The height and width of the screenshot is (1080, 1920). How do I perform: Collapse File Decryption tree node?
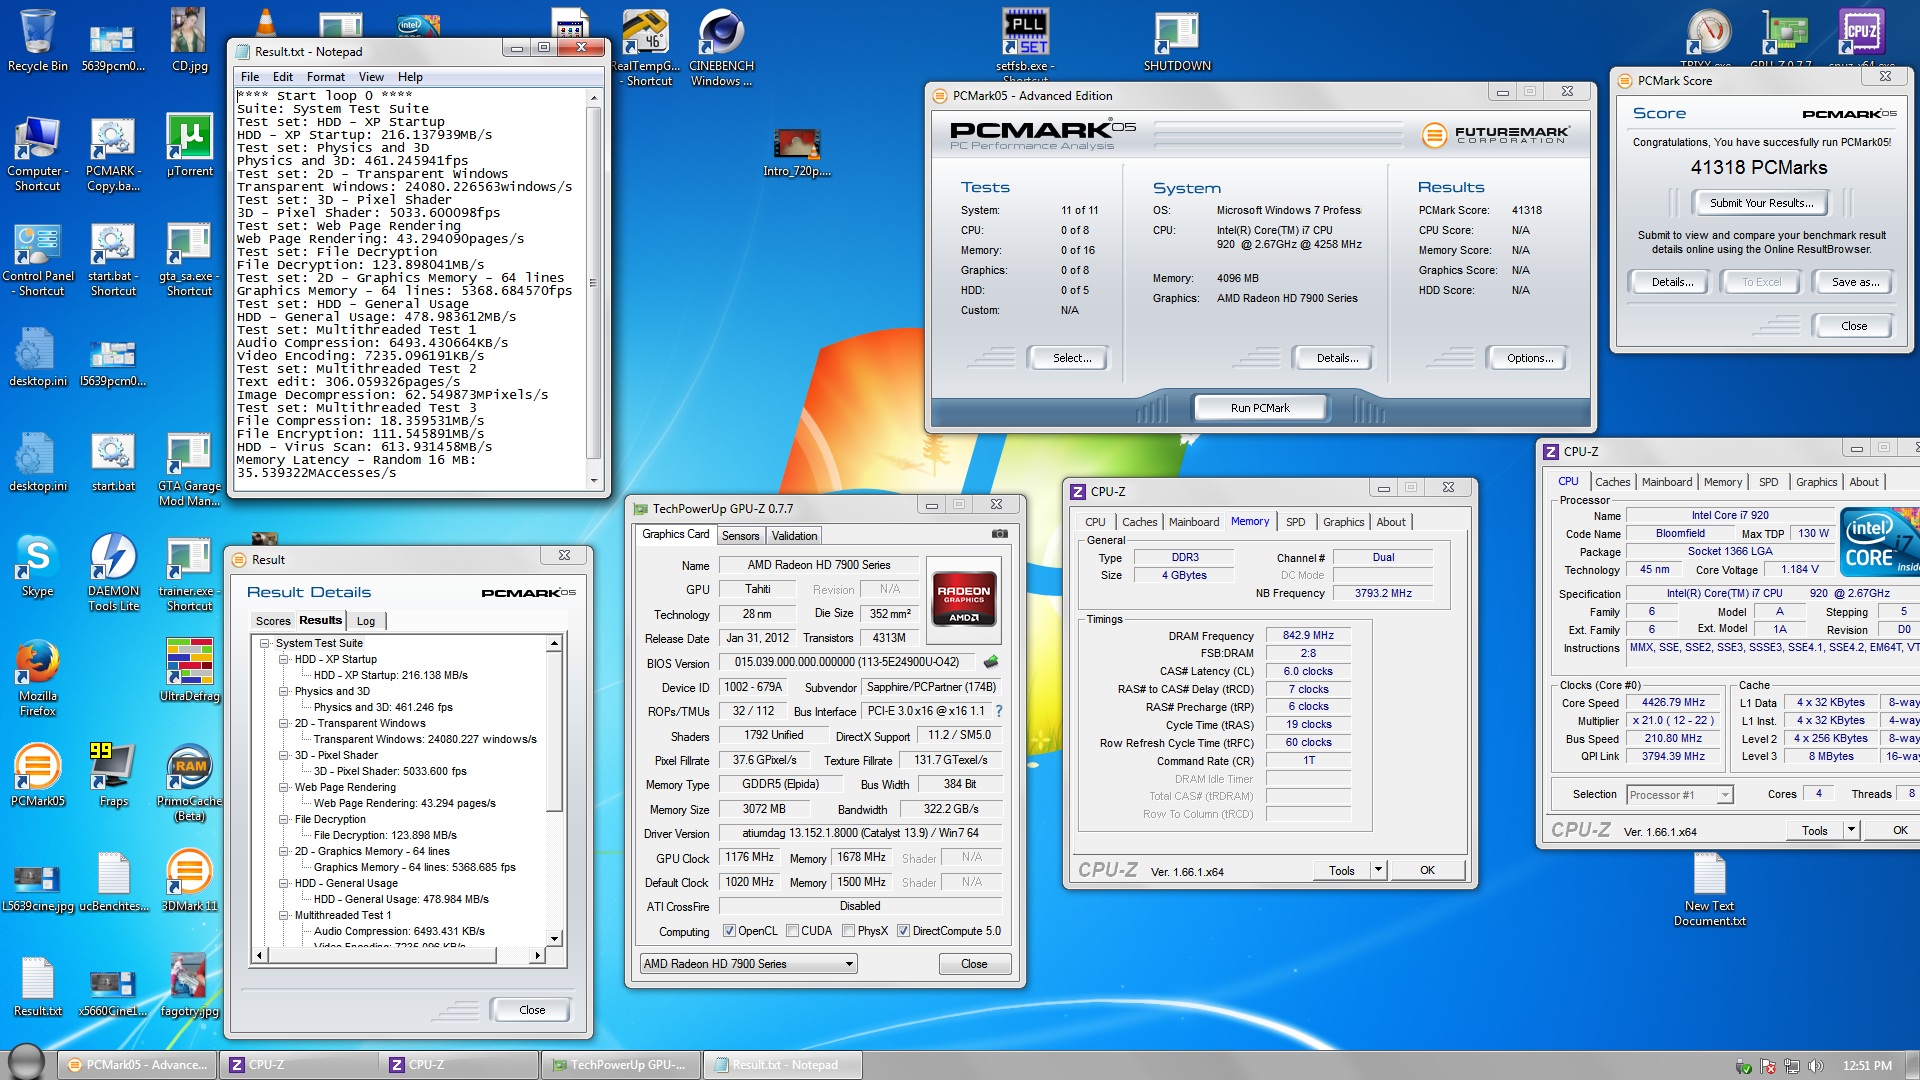[x=284, y=820]
